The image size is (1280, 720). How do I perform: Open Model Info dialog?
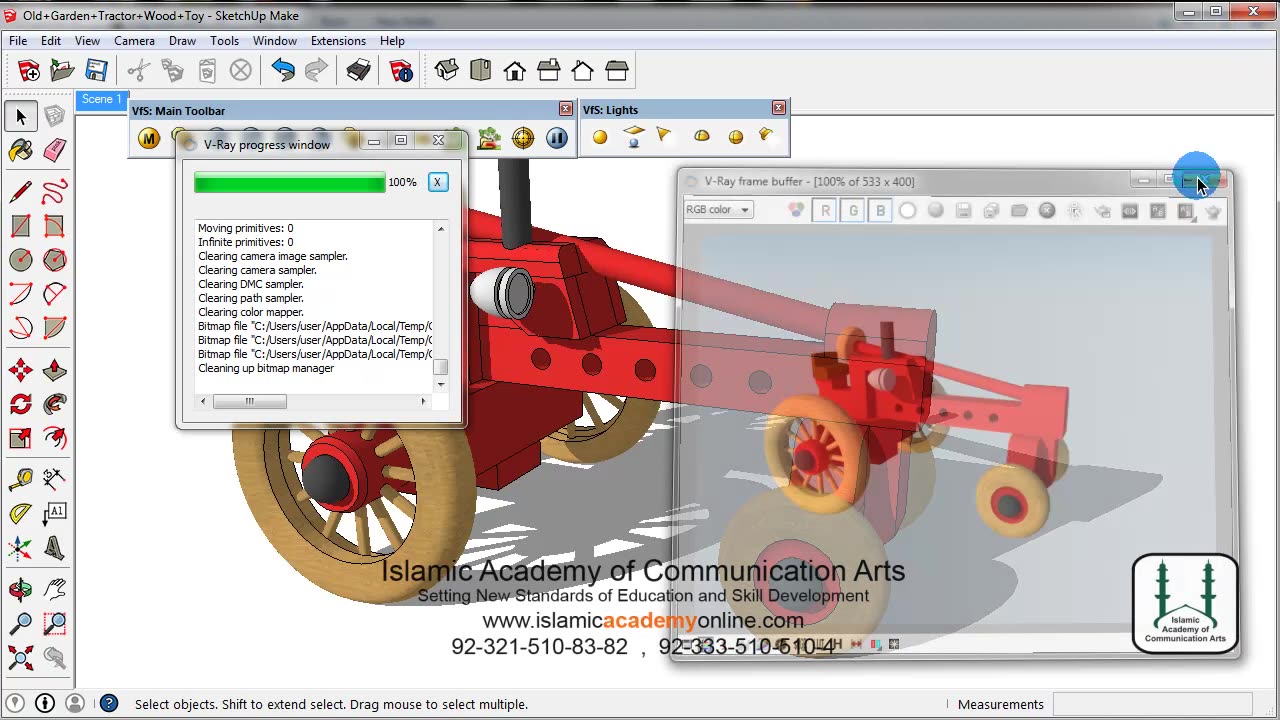tap(401, 70)
